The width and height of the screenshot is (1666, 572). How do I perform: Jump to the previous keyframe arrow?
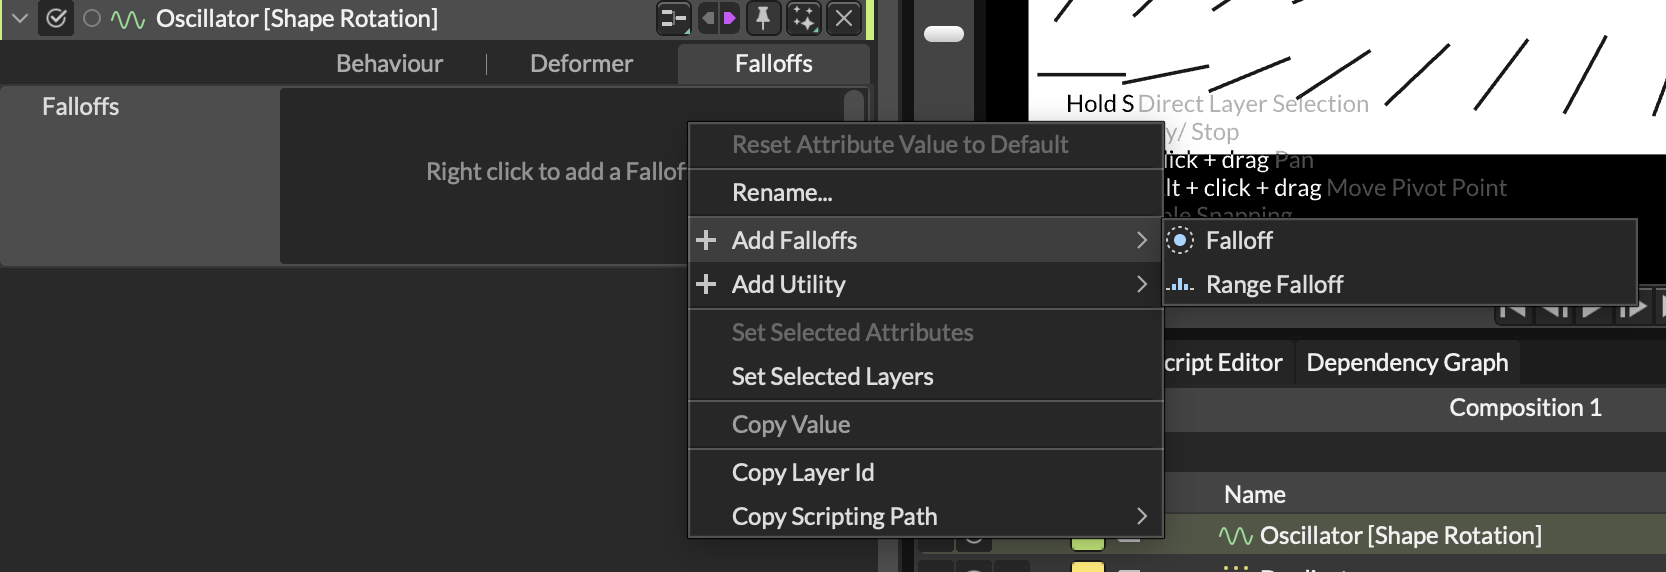coord(708,18)
